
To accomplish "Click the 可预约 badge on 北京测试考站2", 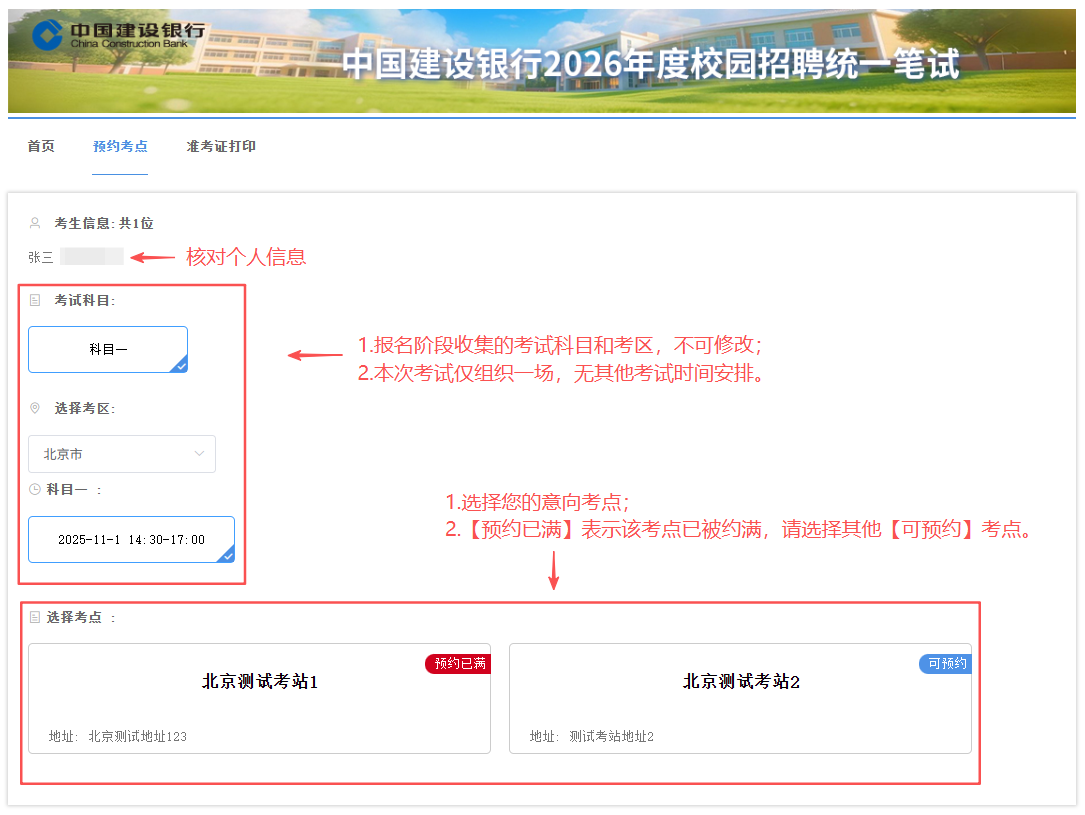I will 944,663.
